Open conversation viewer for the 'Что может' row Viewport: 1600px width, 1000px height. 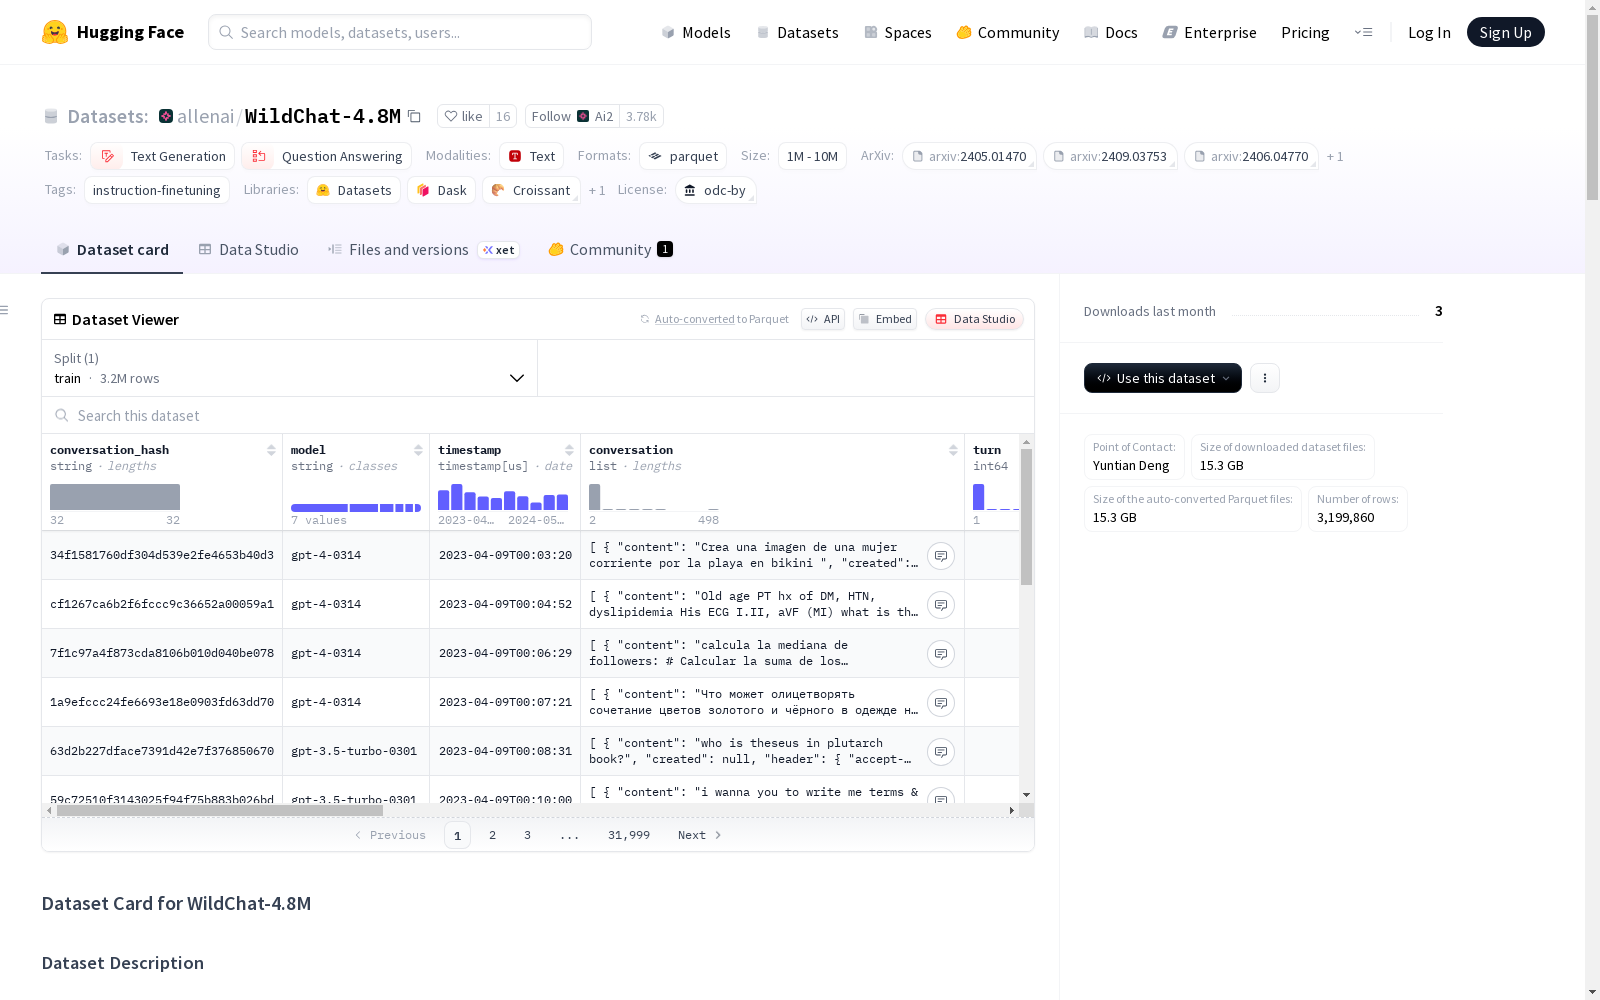941,703
